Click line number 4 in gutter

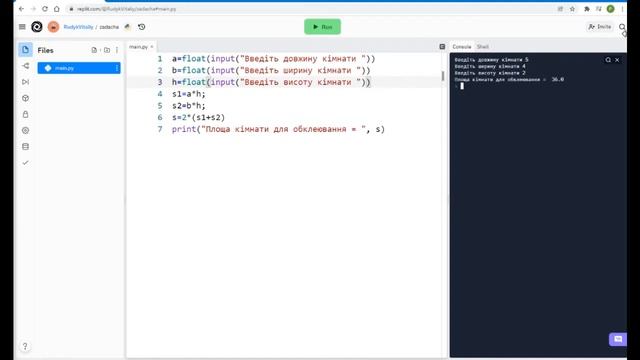pos(160,94)
